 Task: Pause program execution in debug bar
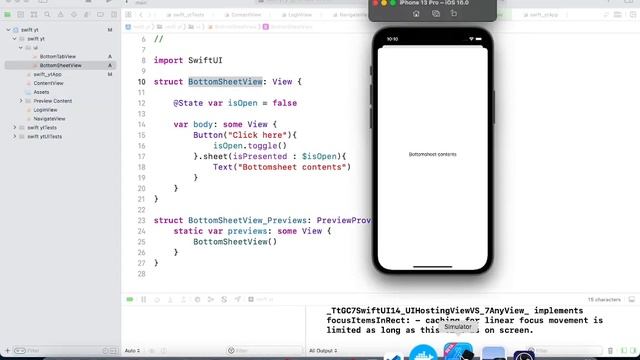[x=144, y=300]
